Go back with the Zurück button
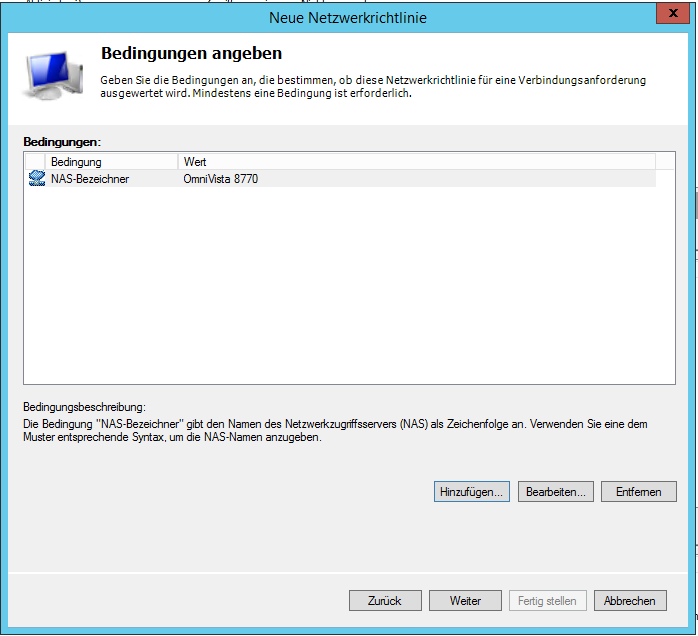Image resolution: width=698 pixels, height=636 pixels. pos(385,601)
